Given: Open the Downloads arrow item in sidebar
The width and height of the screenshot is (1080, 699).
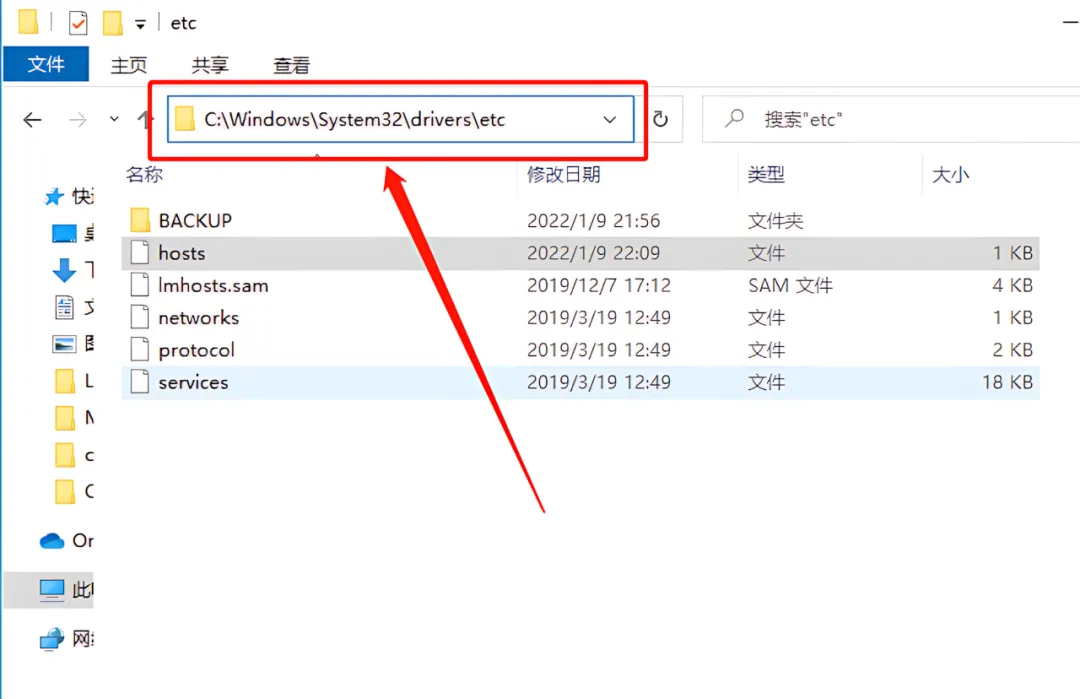Looking at the screenshot, I should point(64,270).
